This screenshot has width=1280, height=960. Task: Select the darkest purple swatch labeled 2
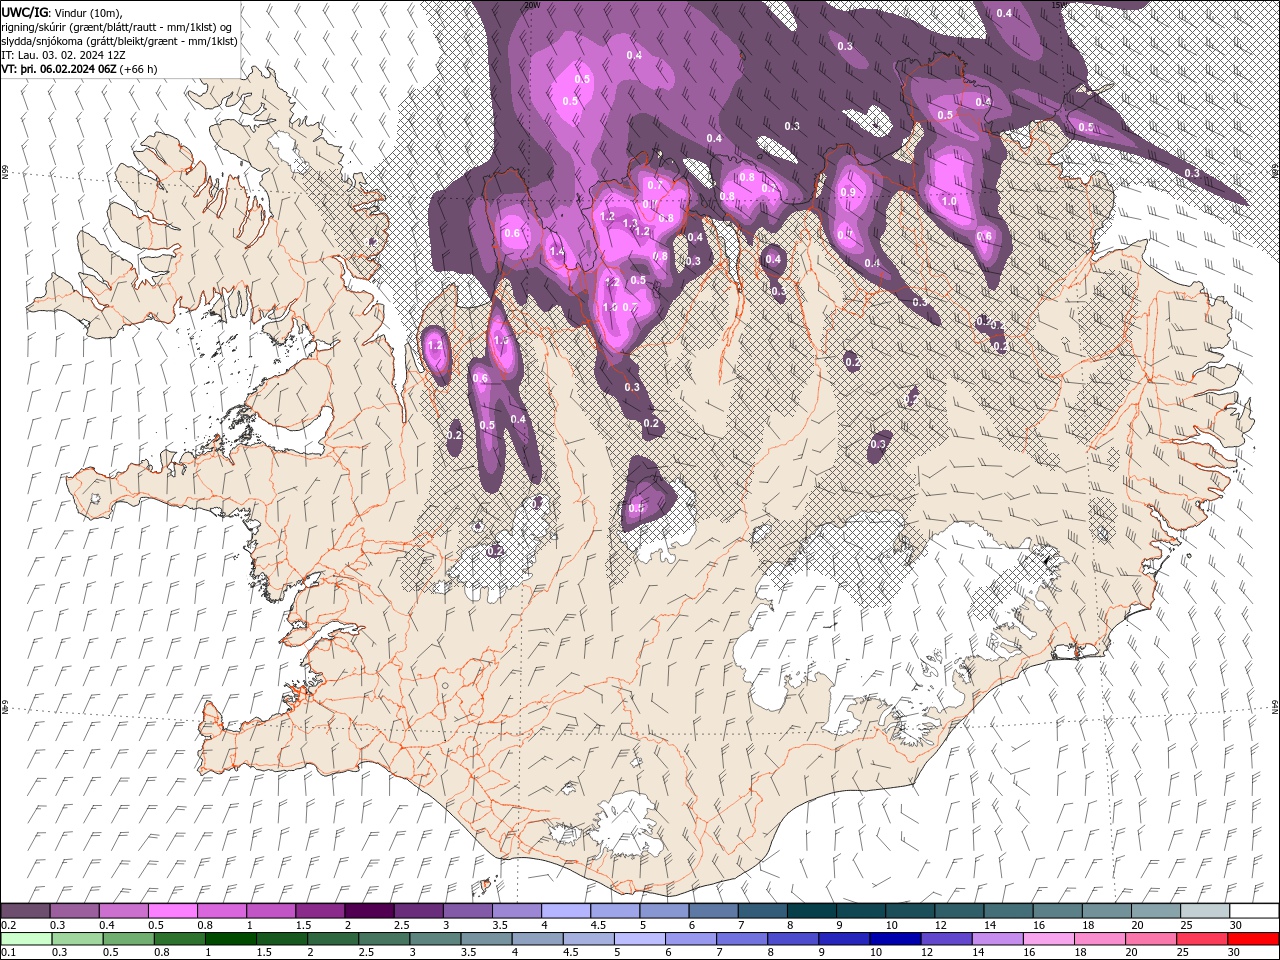pyautogui.click(x=368, y=911)
